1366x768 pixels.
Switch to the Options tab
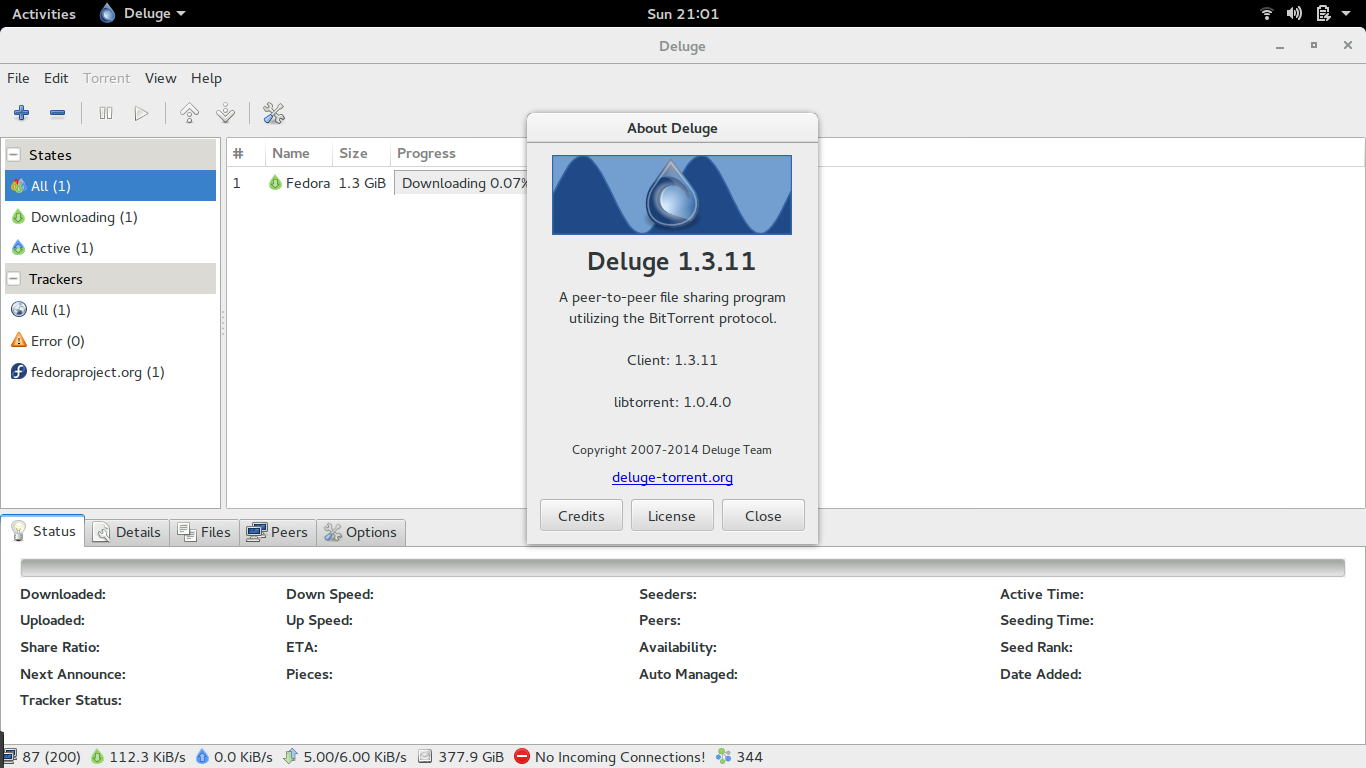click(x=361, y=532)
